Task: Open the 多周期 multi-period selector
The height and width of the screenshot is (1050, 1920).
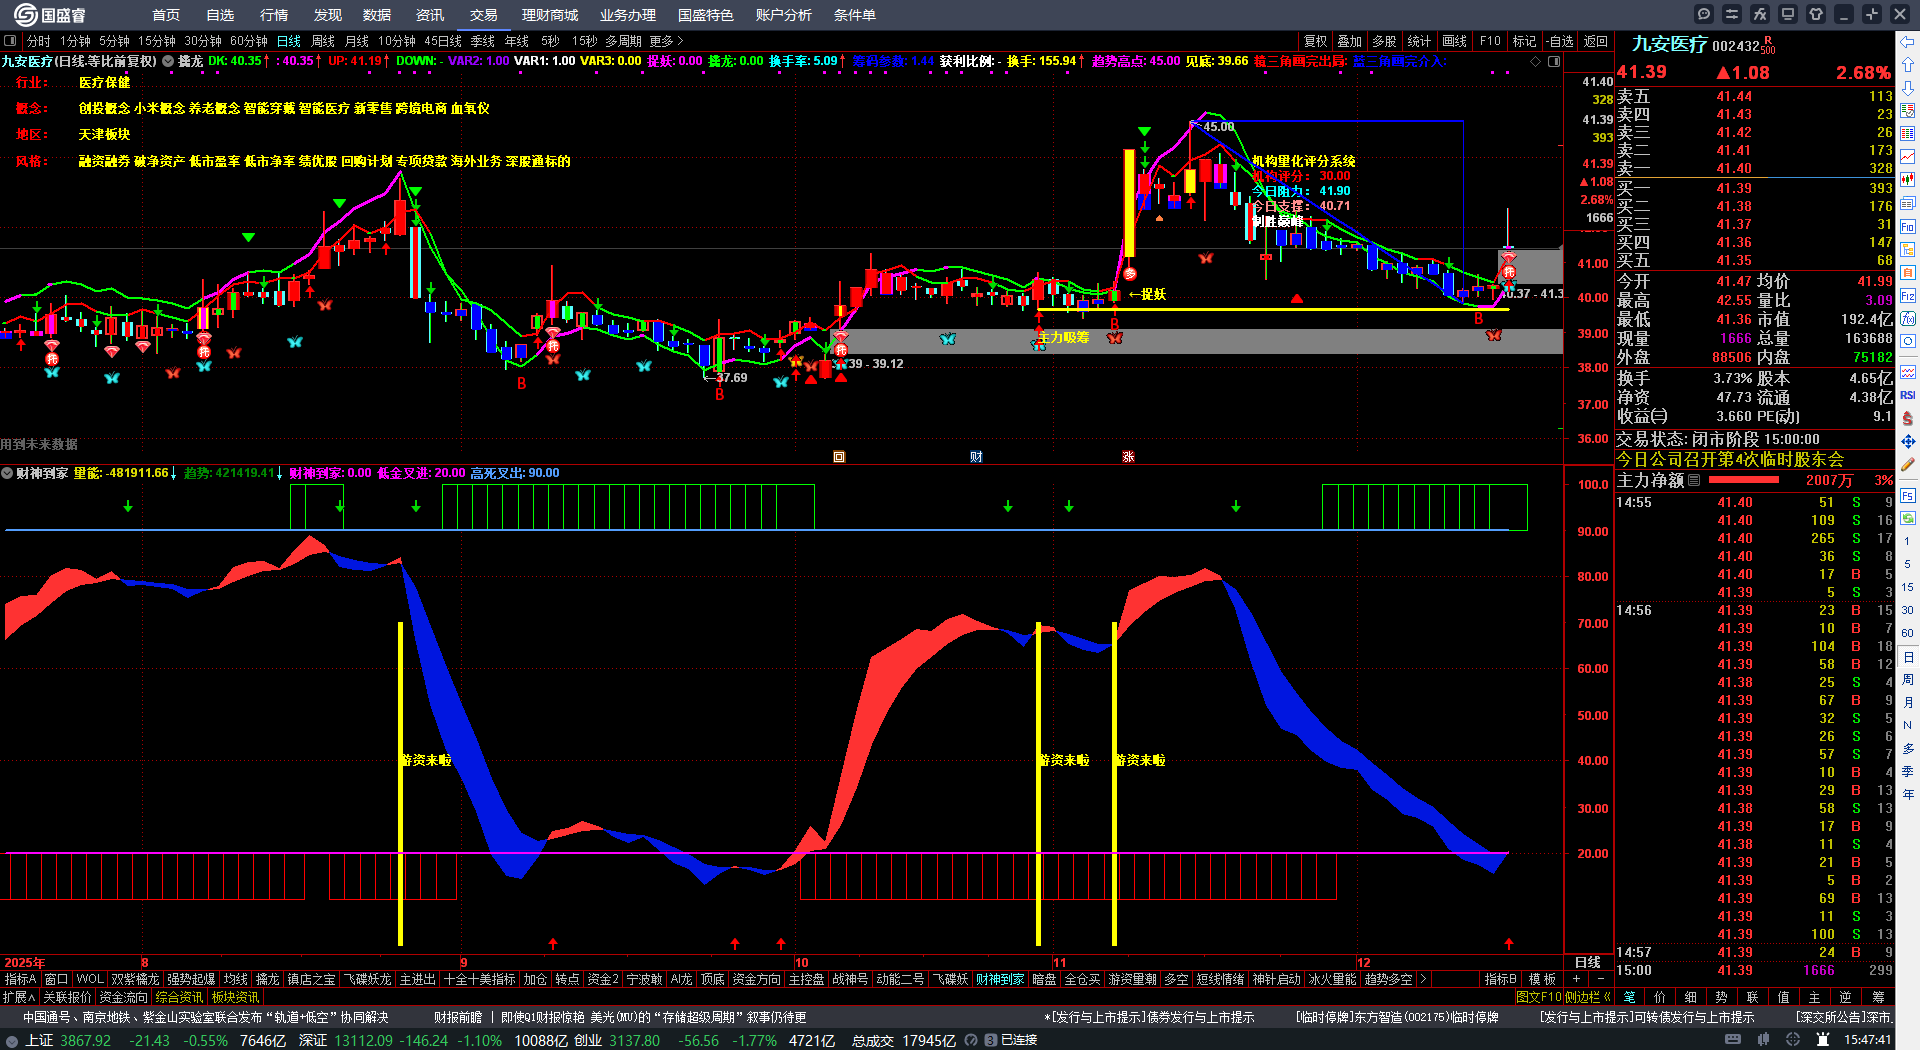Action: tap(623, 41)
